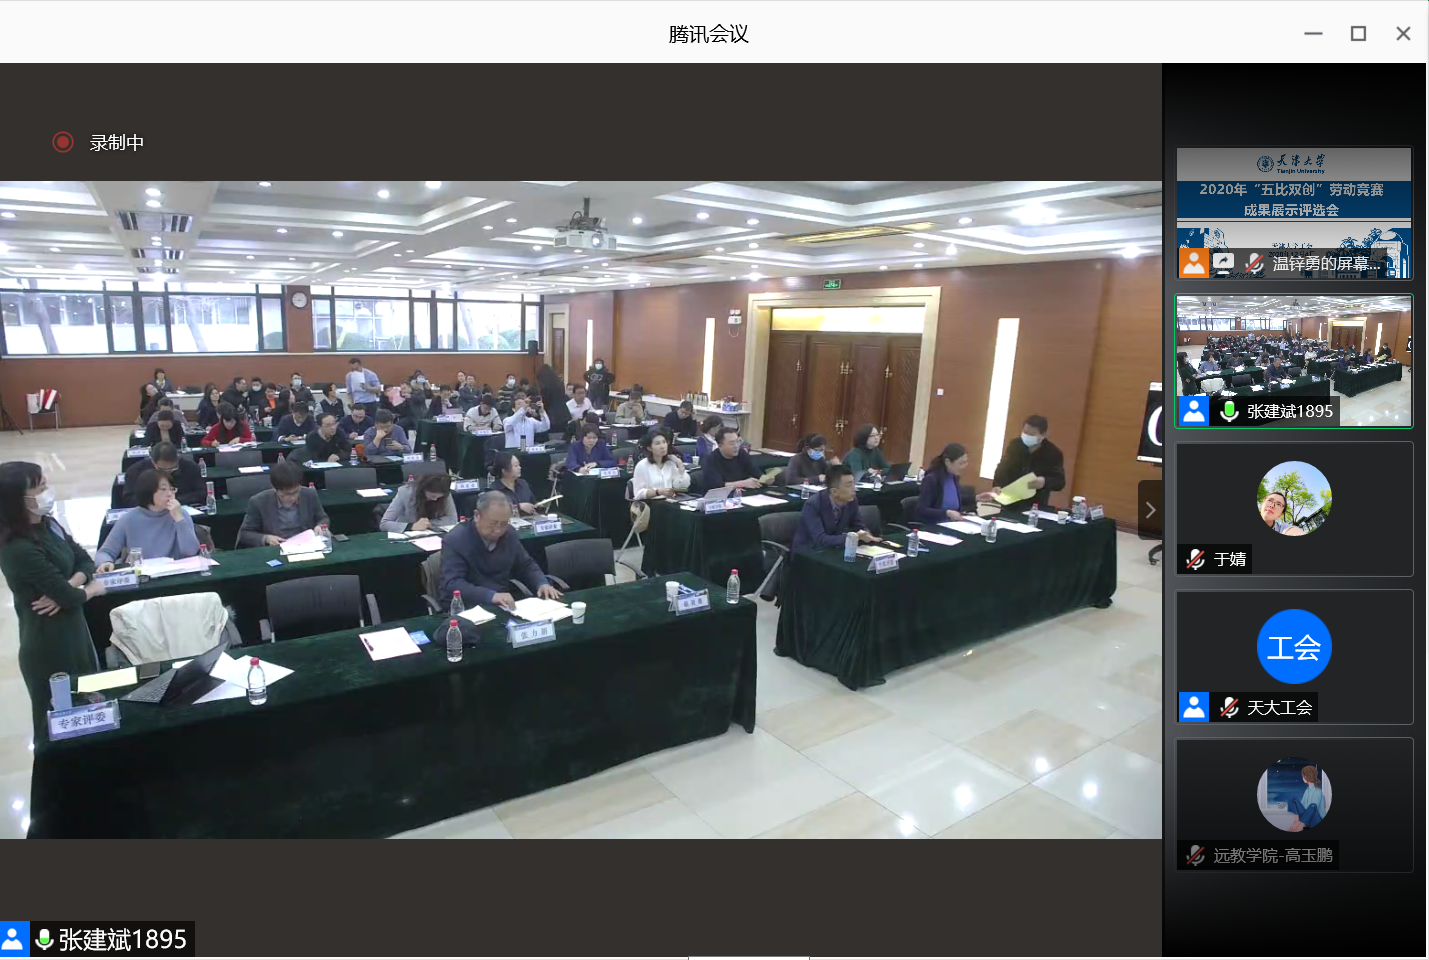Click the green microphone icon beside 张建斌1895 in sidebar
Screen dimensions: 1429x960
click(1229, 410)
